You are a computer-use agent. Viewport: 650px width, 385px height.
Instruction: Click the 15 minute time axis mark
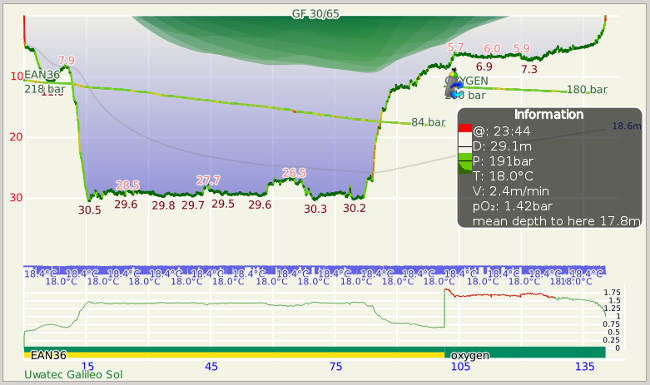coord(87,366)
